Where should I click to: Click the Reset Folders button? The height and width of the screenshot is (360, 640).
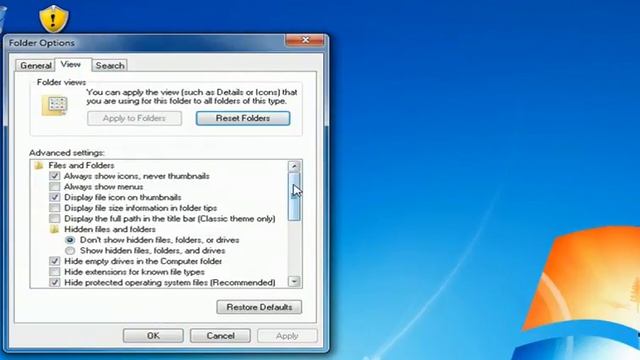(243, 118)
